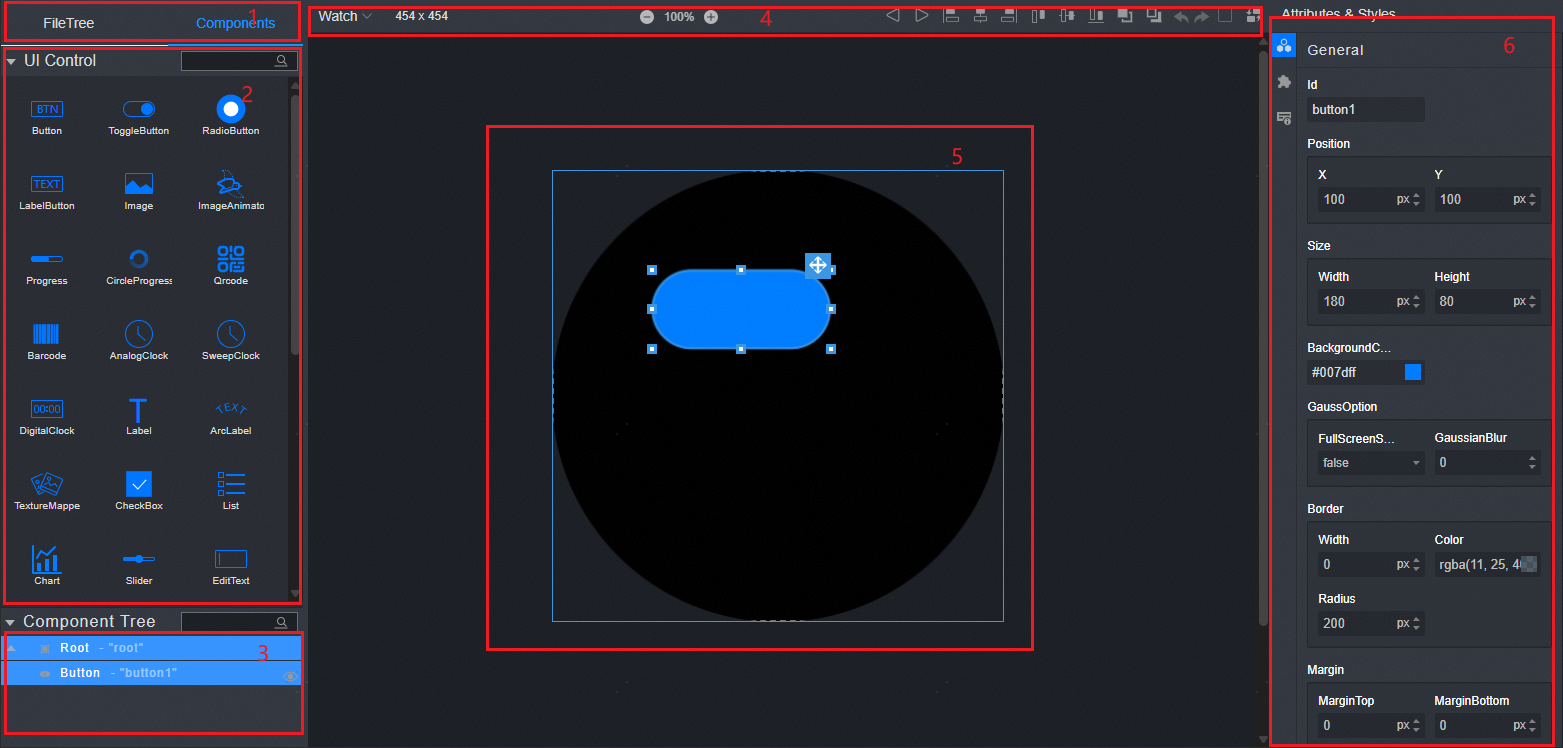Viewport: 1563px width, 748px height.
Task: Toggle visibility of button1 in tree
Action: click(x=290, y=676)
